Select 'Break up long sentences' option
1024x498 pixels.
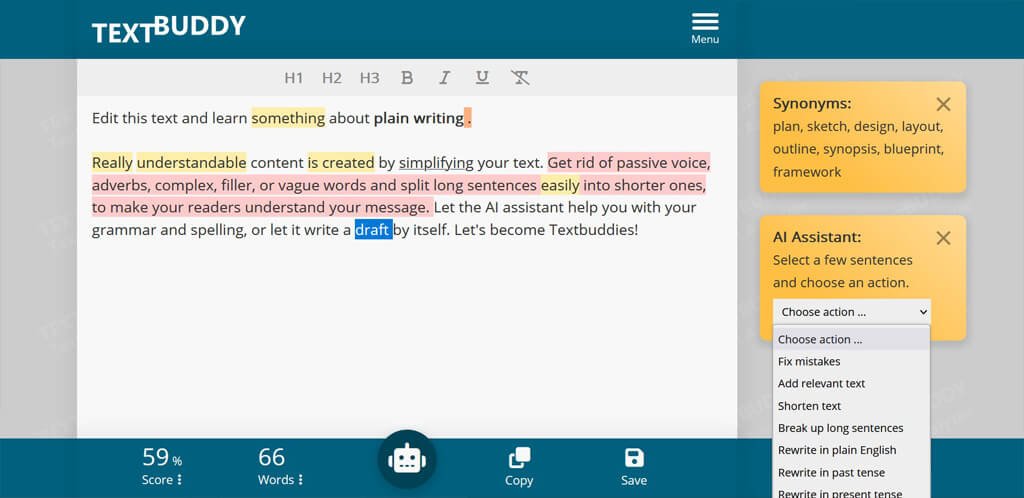pyautogui.click(x=851, y=428)
